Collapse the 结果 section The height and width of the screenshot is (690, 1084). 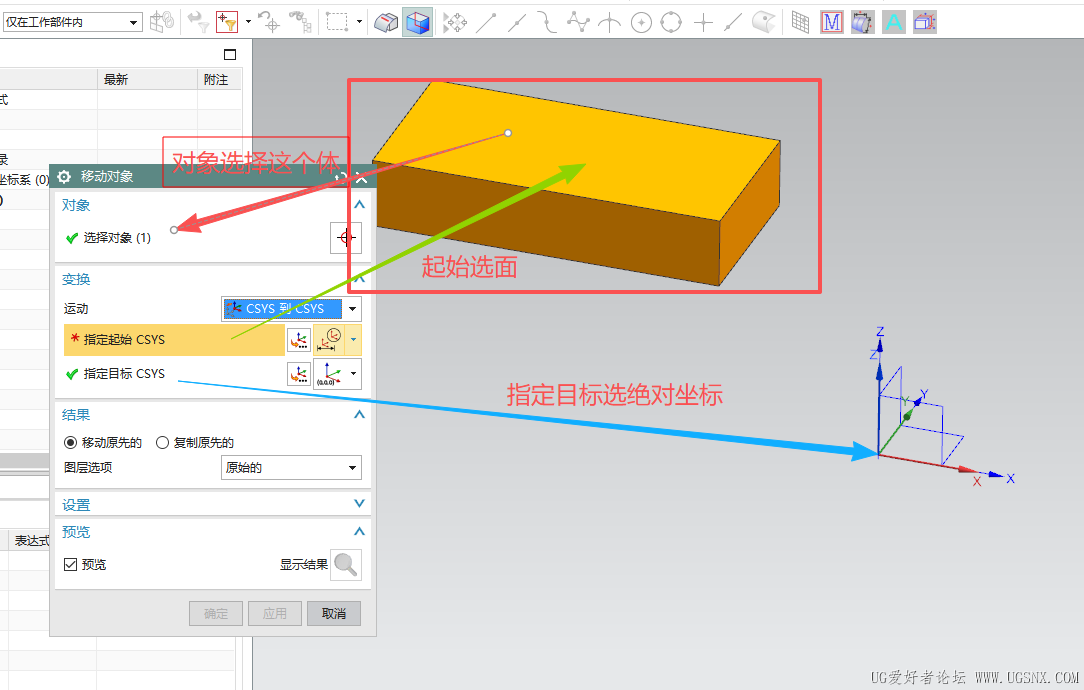point(359,414)
